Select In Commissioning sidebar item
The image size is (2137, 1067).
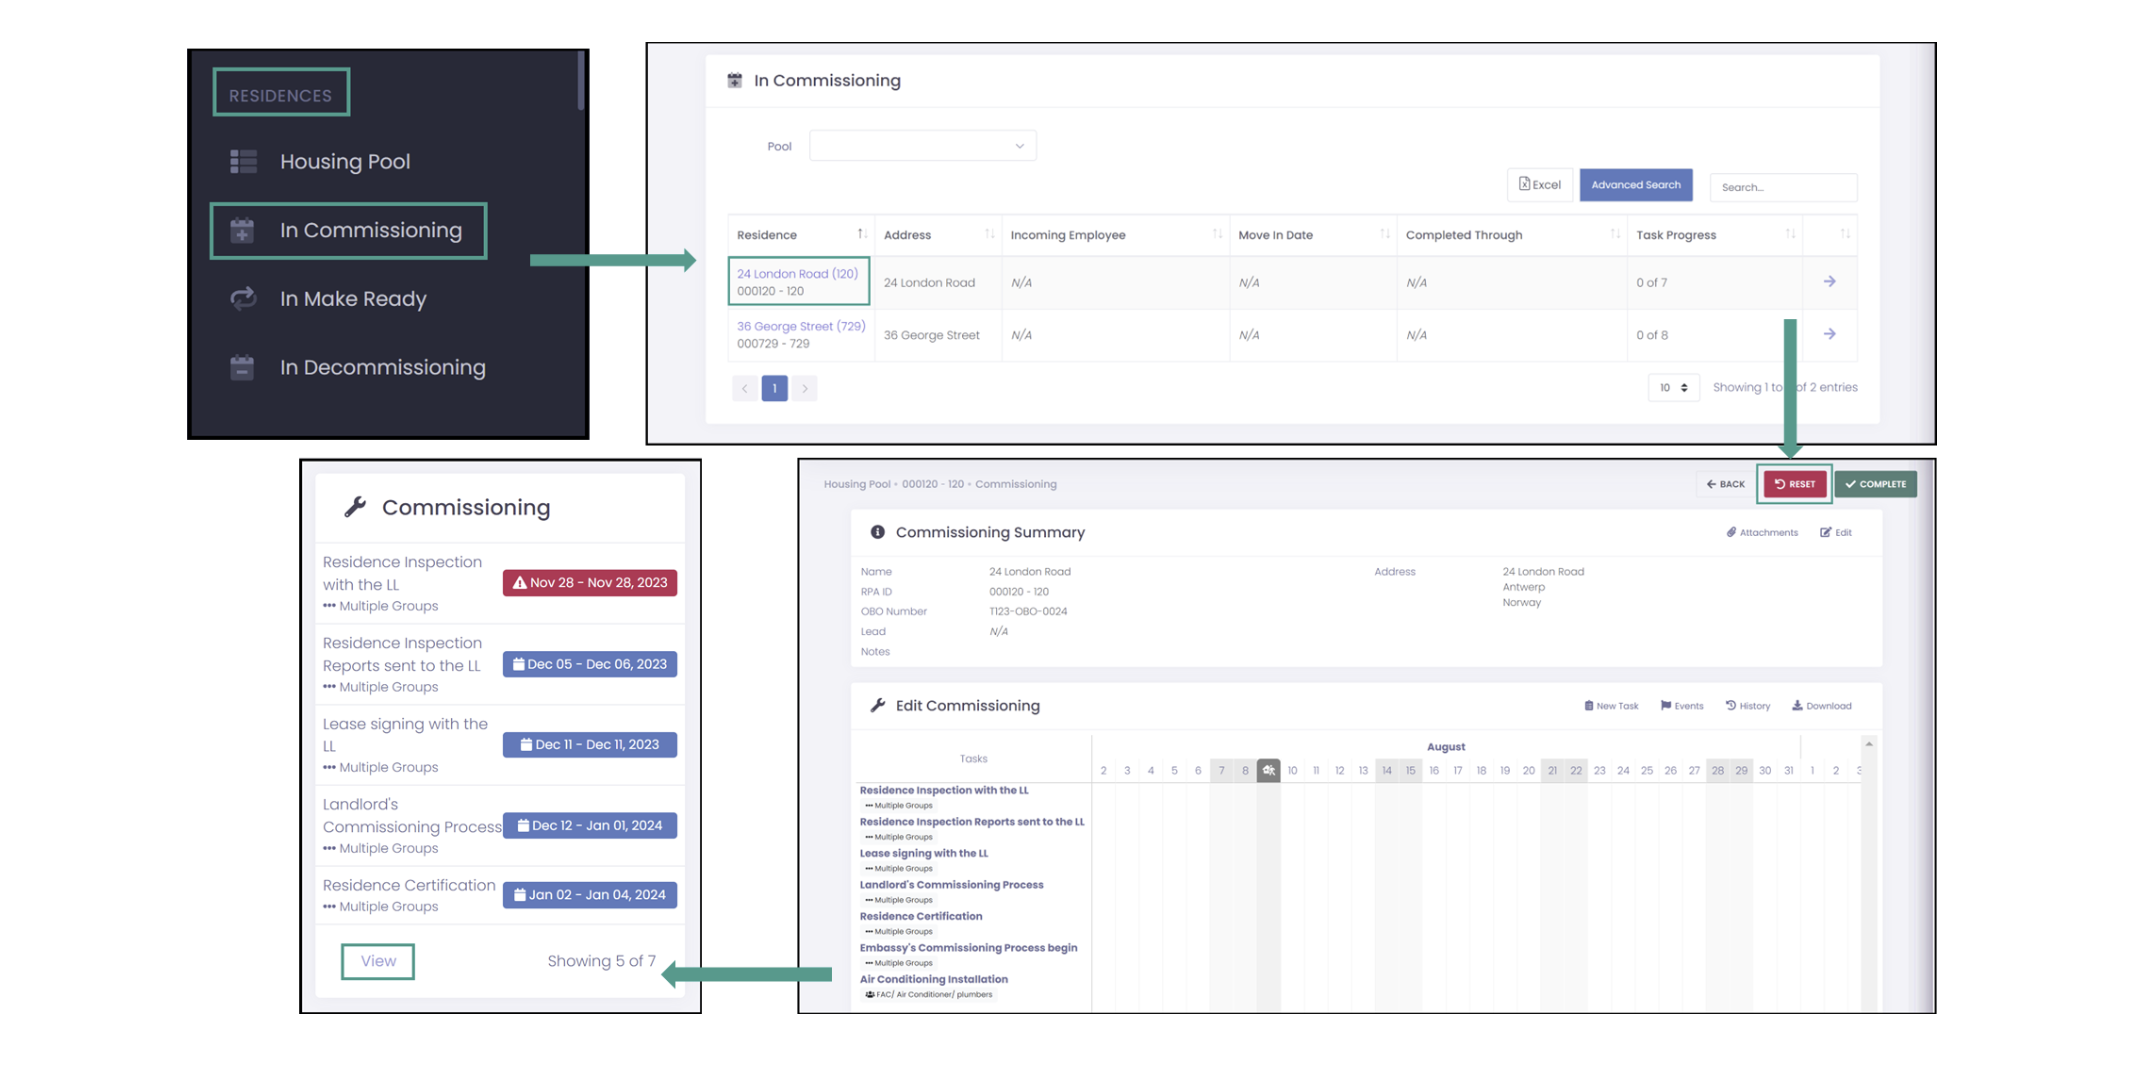tap(348, 231)
